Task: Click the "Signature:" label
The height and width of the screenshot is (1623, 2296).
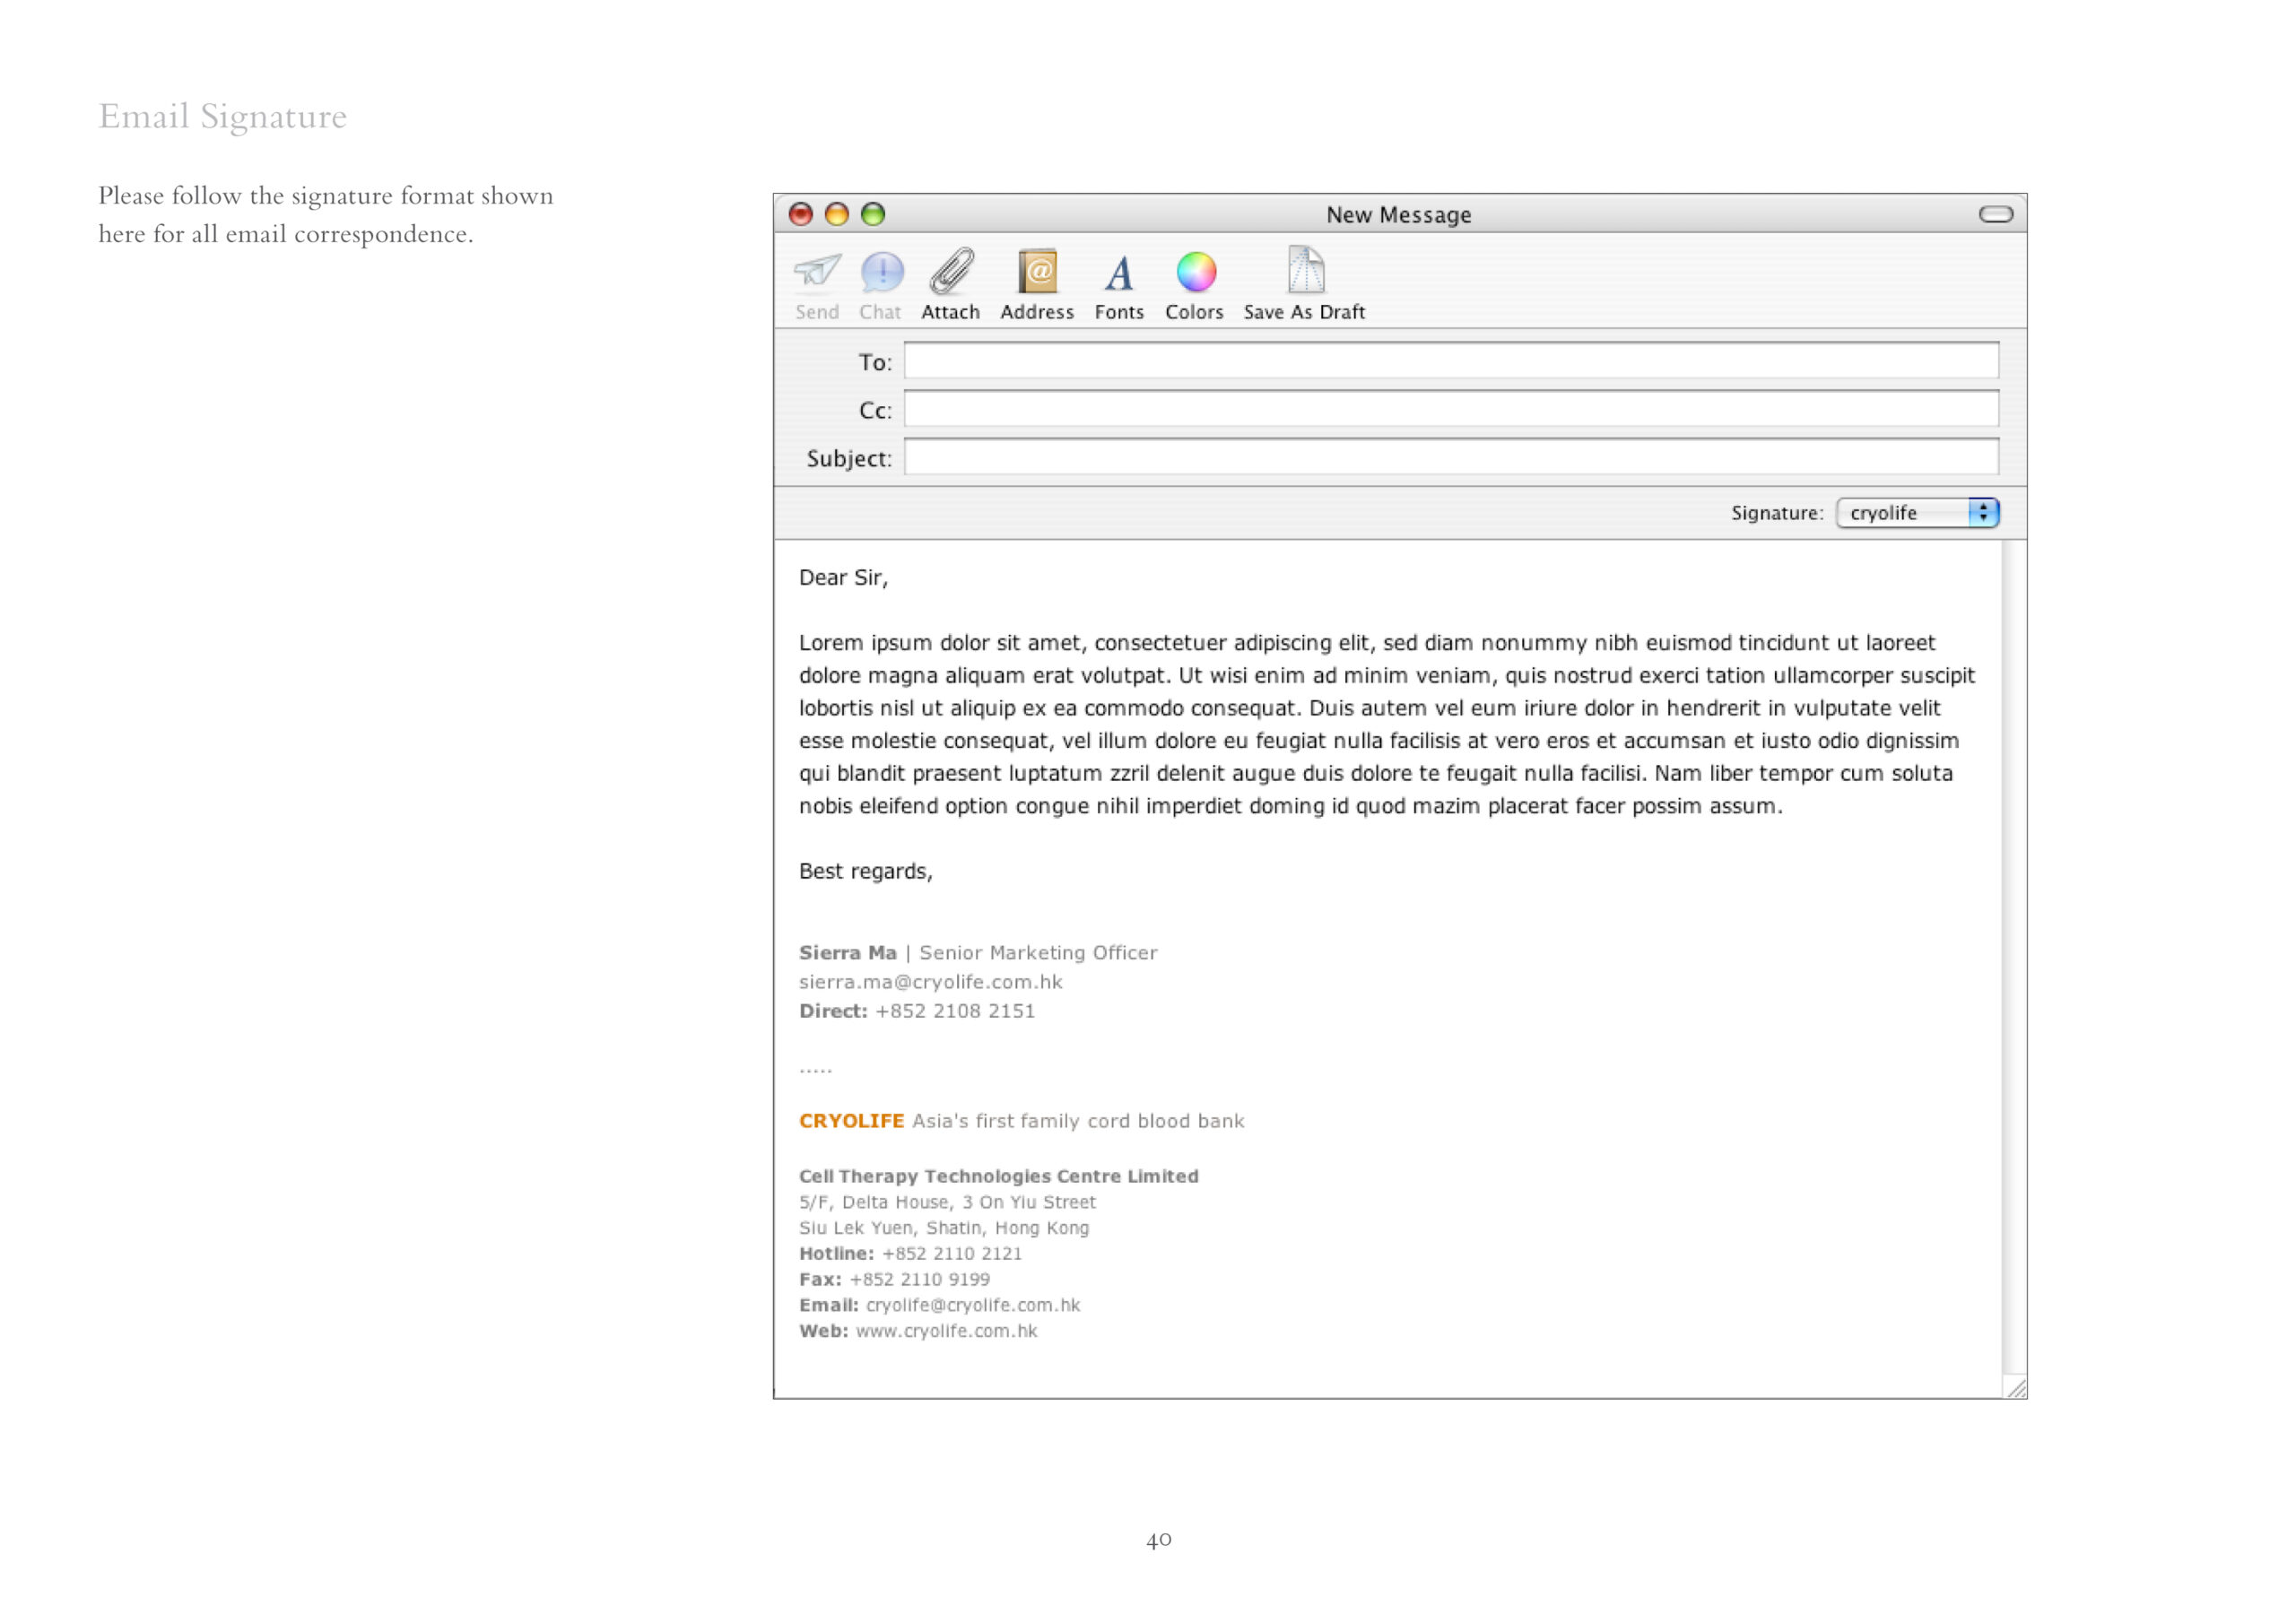Action: pos(1778,513)
